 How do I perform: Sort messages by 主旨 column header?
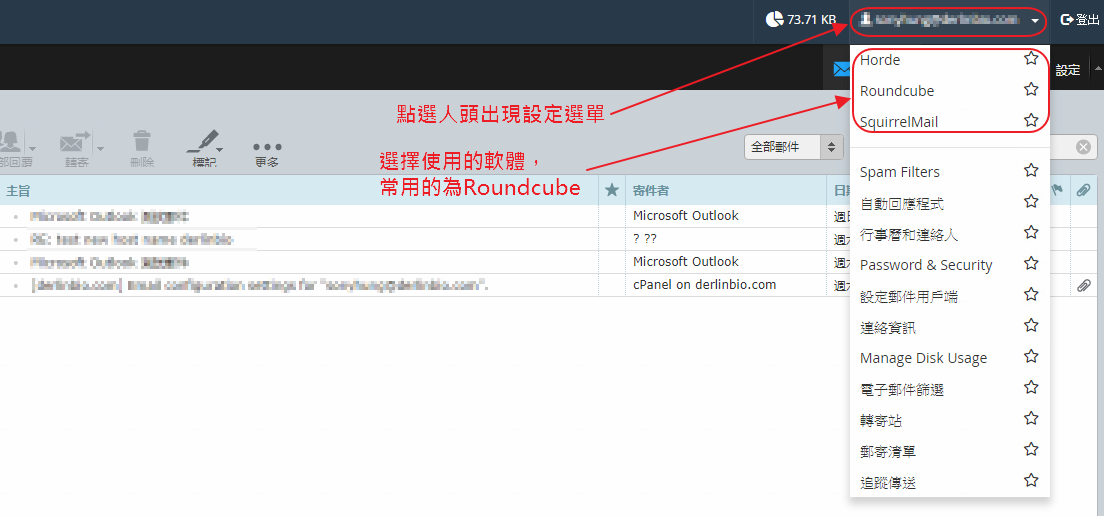18,191
